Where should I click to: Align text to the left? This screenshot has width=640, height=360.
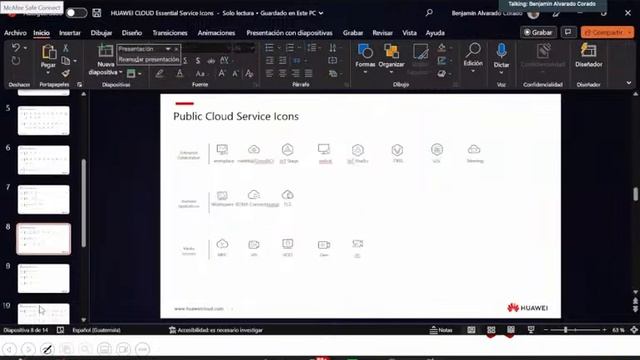pyautogui.click(x=269, y=73)
